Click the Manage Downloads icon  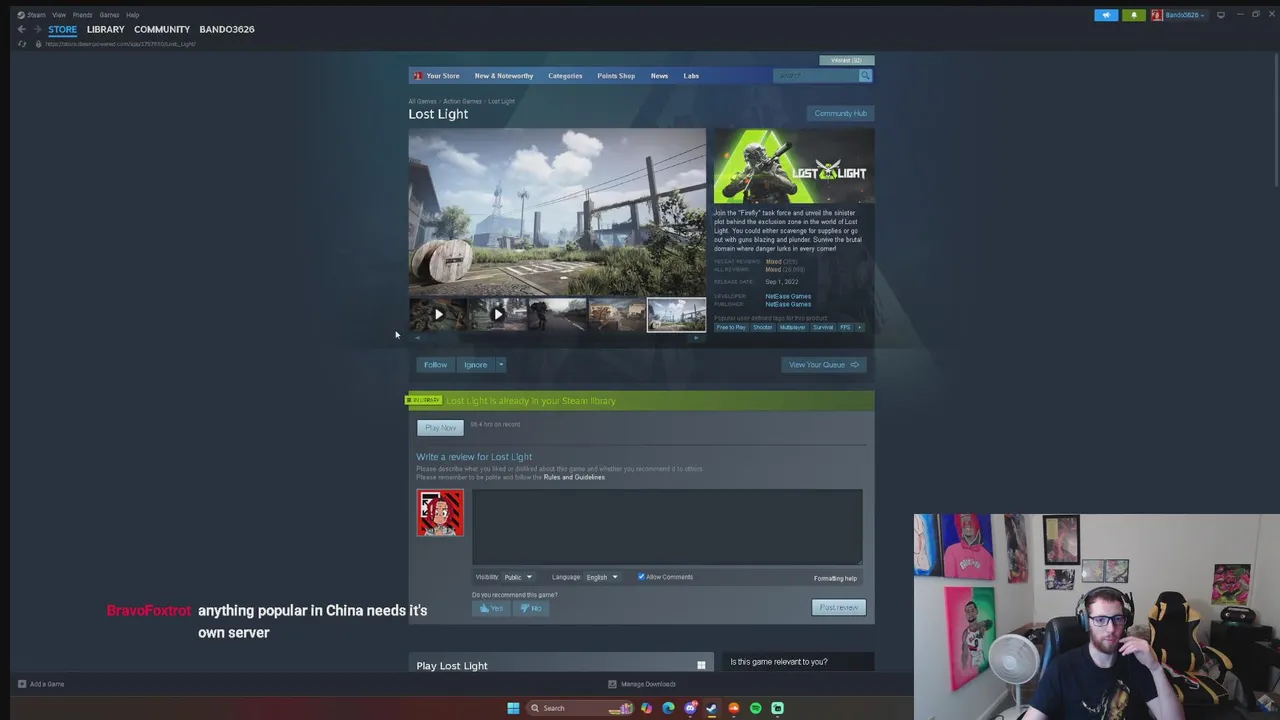coord(612,684)
